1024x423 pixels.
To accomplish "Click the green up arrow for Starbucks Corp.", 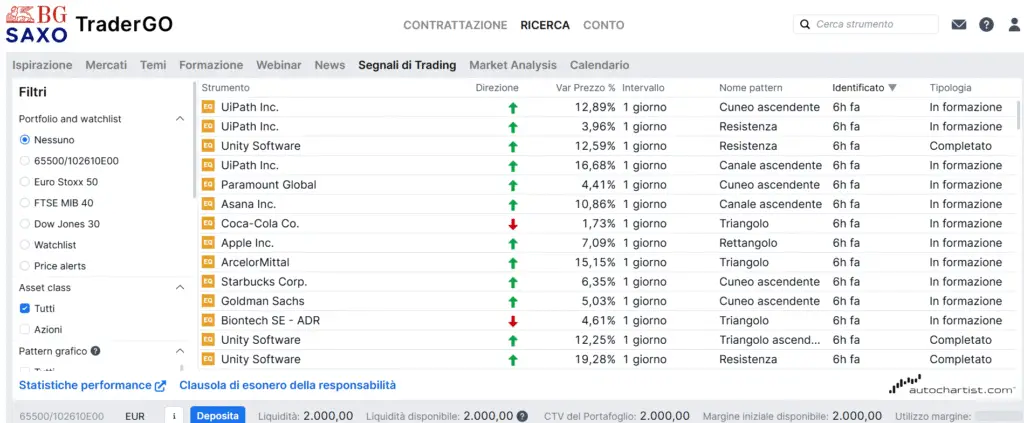I will 513,283.
